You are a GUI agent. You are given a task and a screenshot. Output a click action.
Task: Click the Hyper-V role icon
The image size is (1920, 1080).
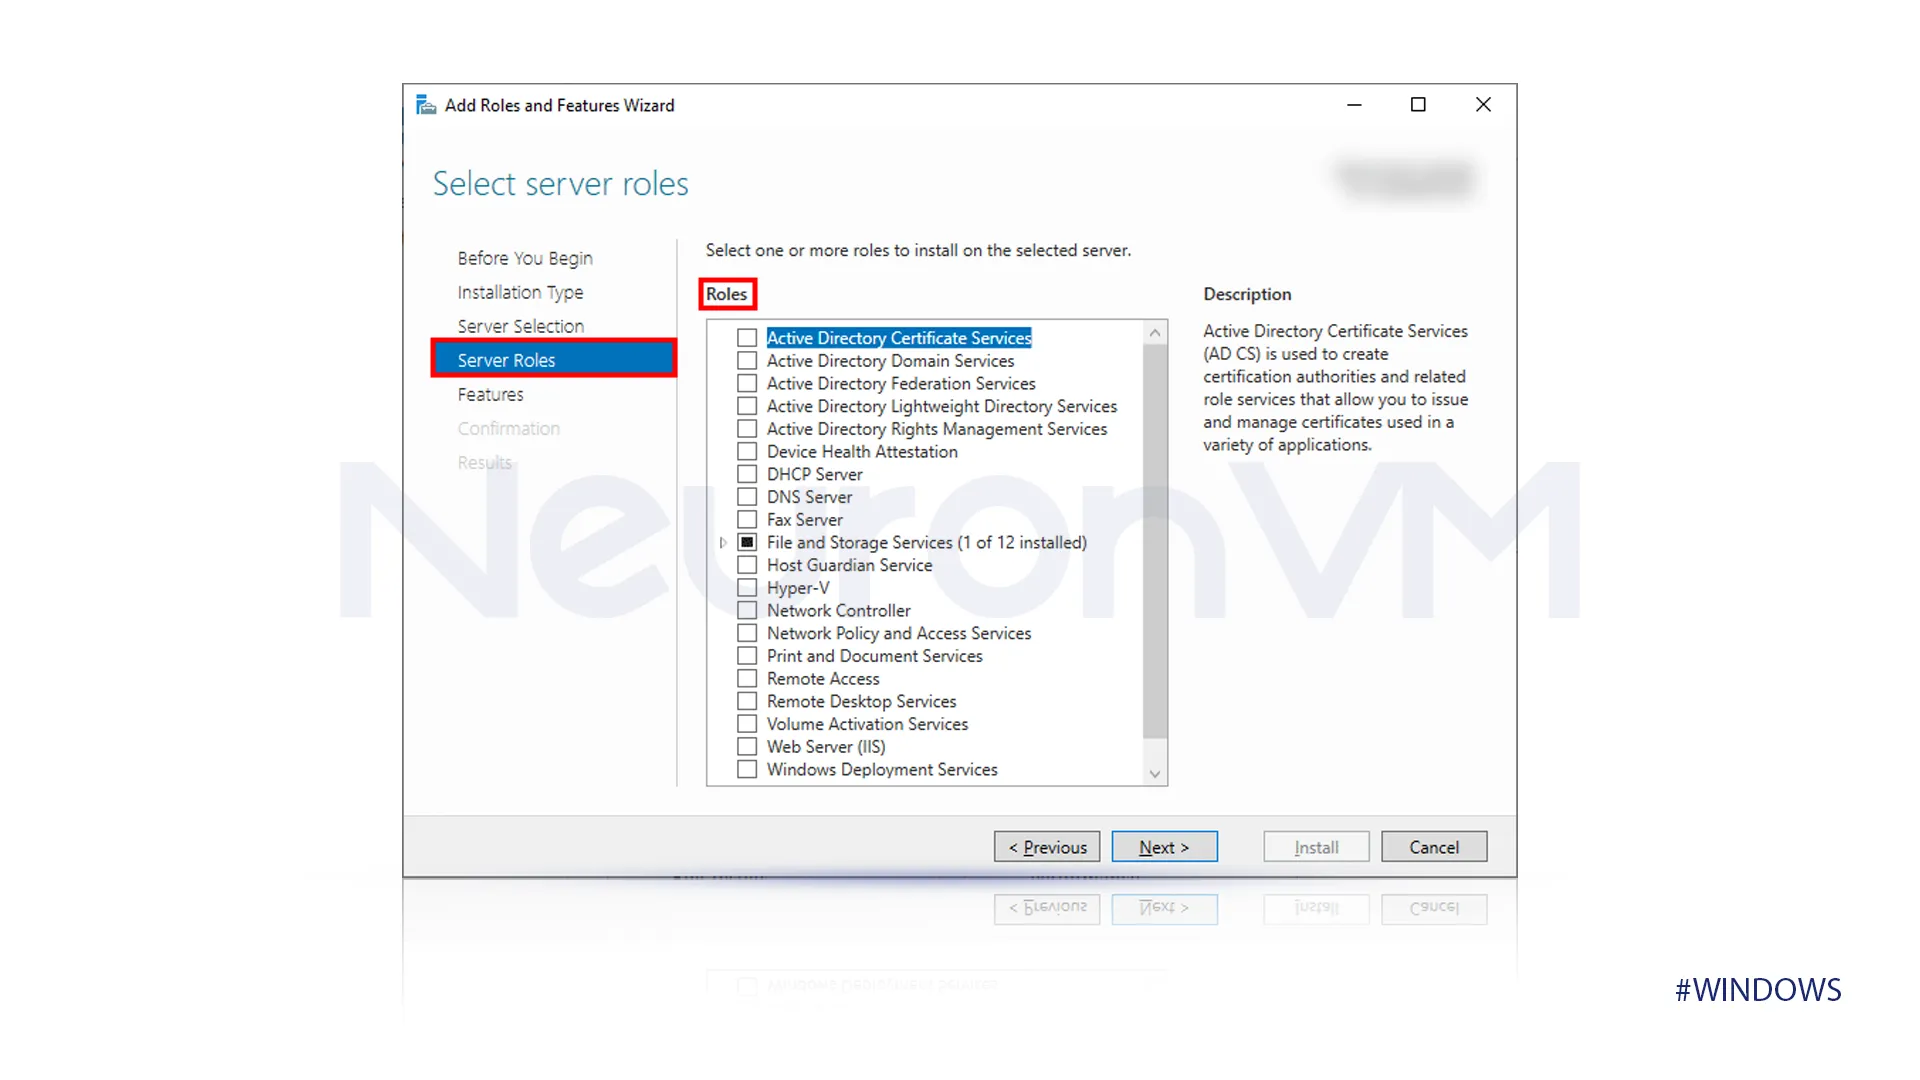coord(746,587)
